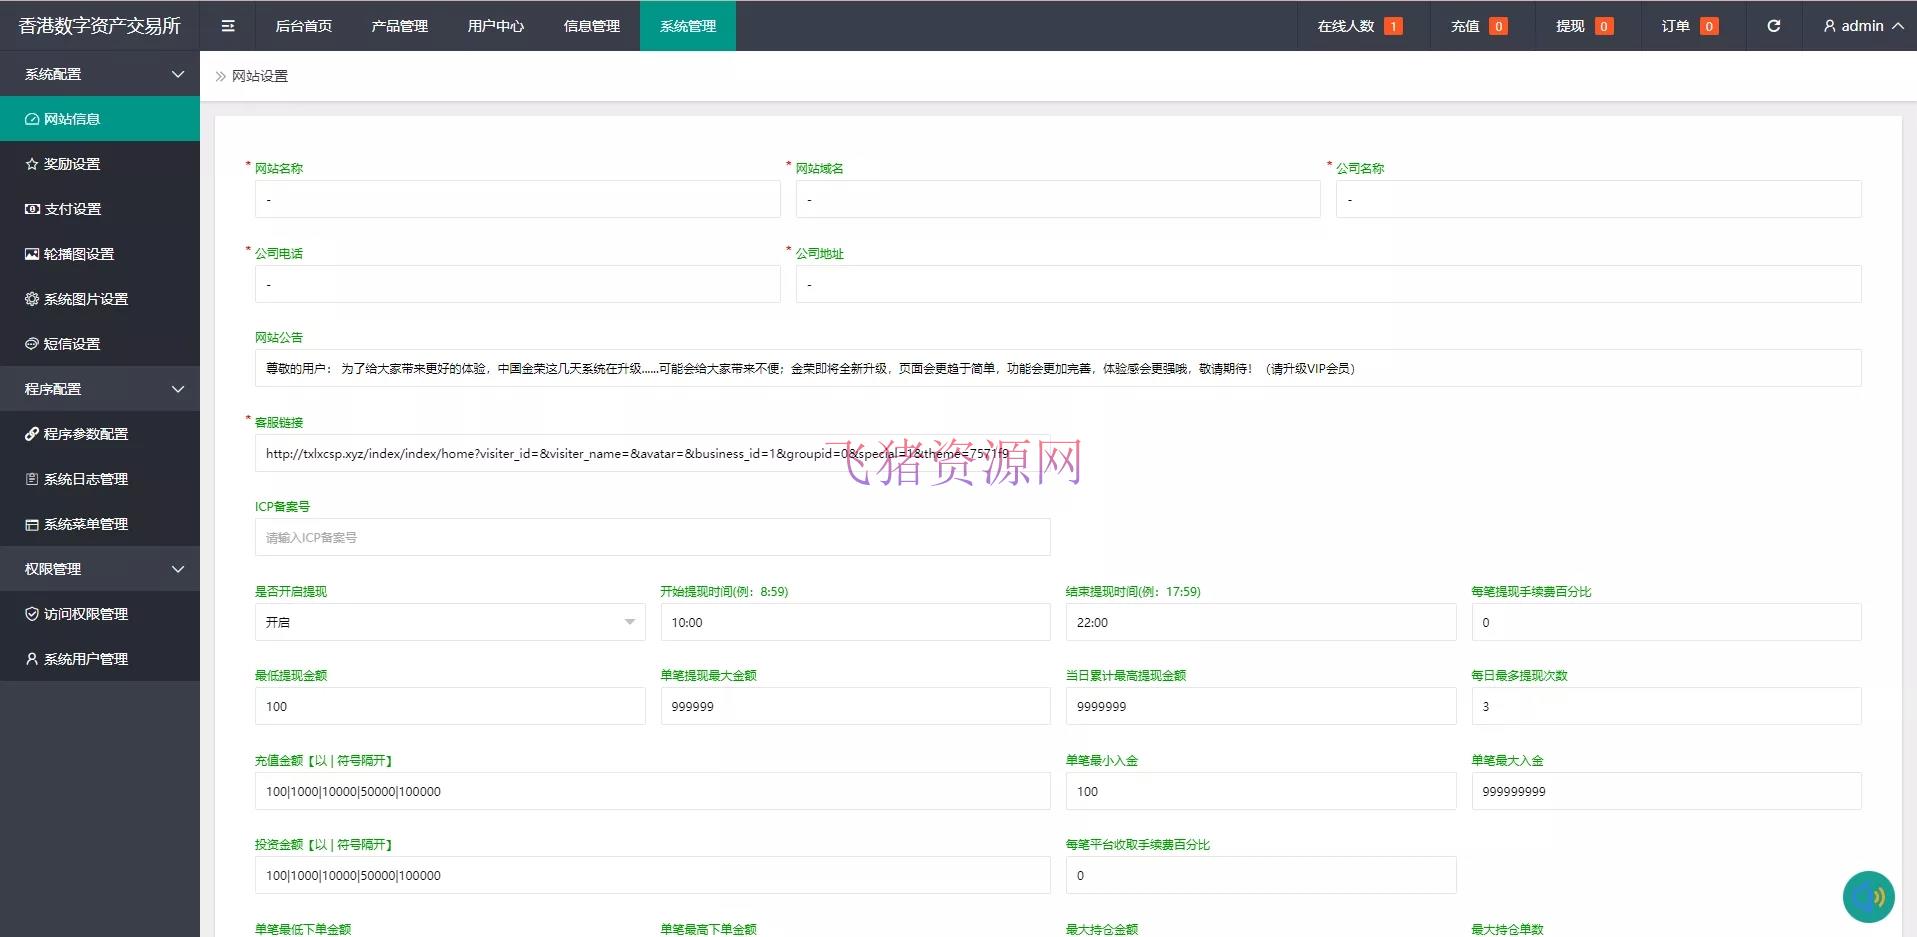This screenshot has height=937, width=1917.
Task: Open 支付设置 from the sidebar
Action: 68,208
